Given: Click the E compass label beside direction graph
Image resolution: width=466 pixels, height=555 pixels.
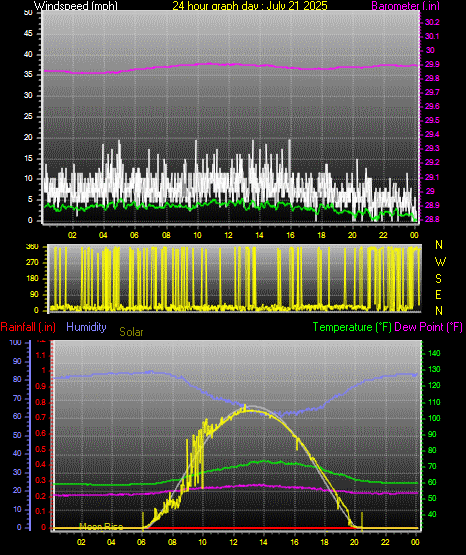Looking at the screenshot, I should coord(438,294).
